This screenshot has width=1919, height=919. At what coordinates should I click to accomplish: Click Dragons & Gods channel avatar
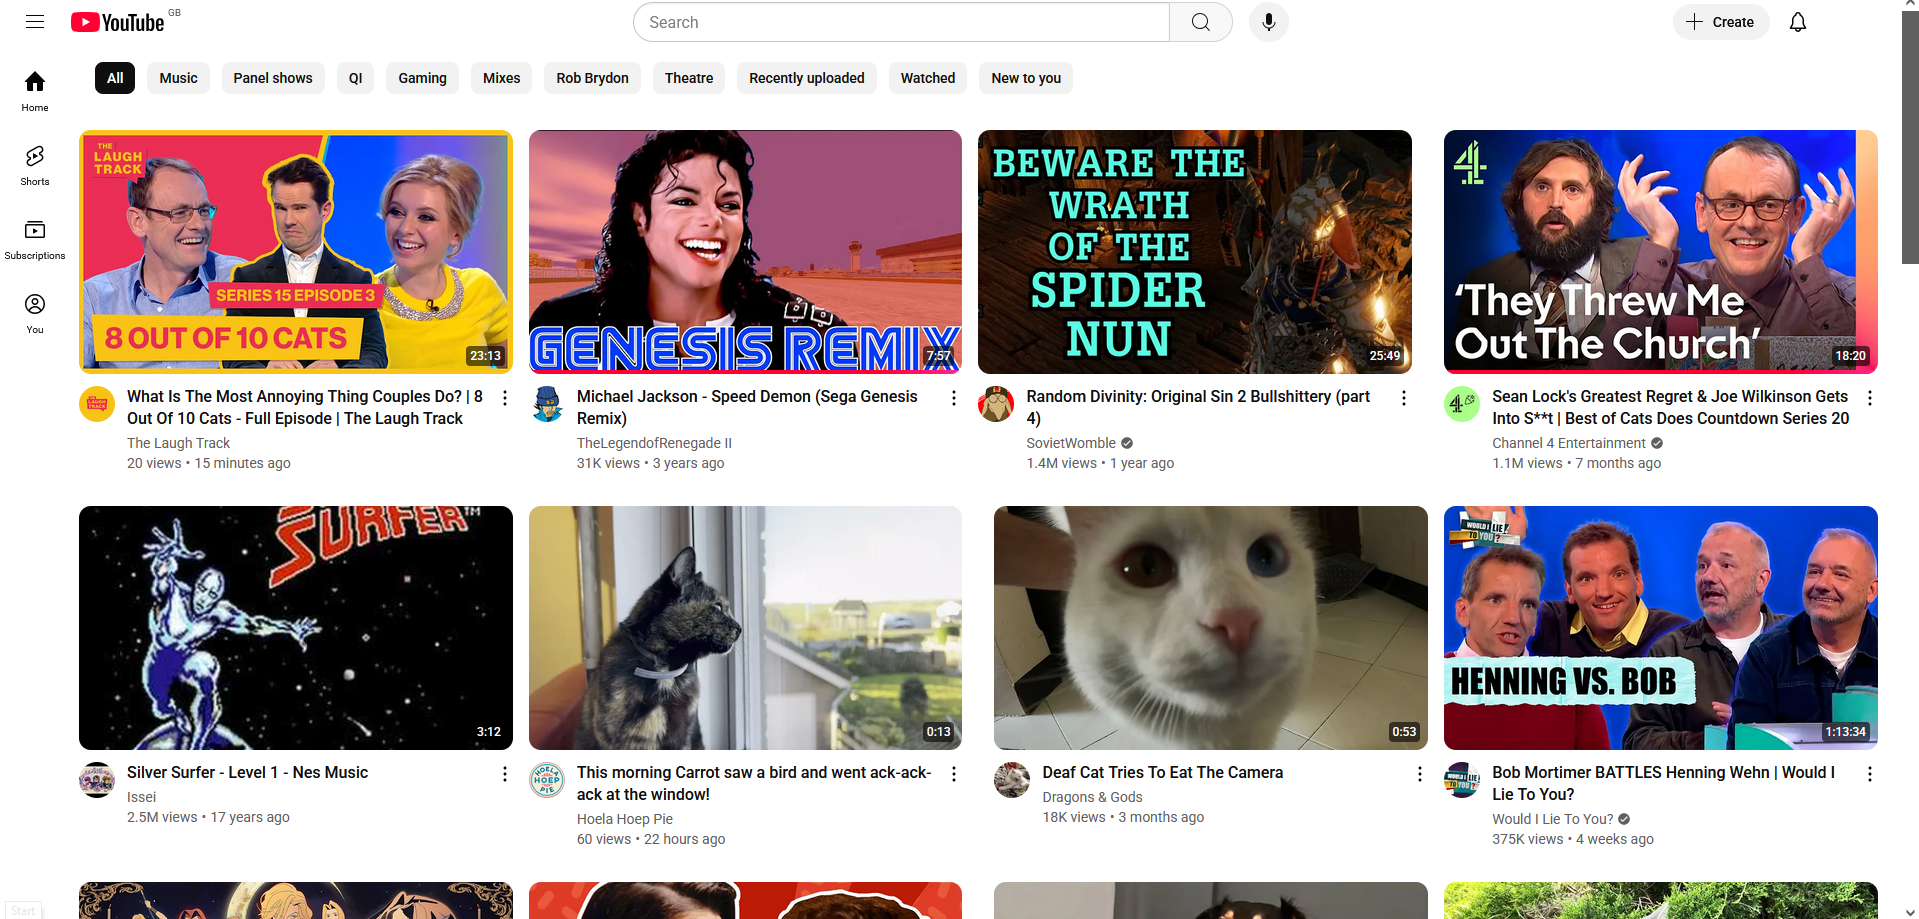(1012, 780)
